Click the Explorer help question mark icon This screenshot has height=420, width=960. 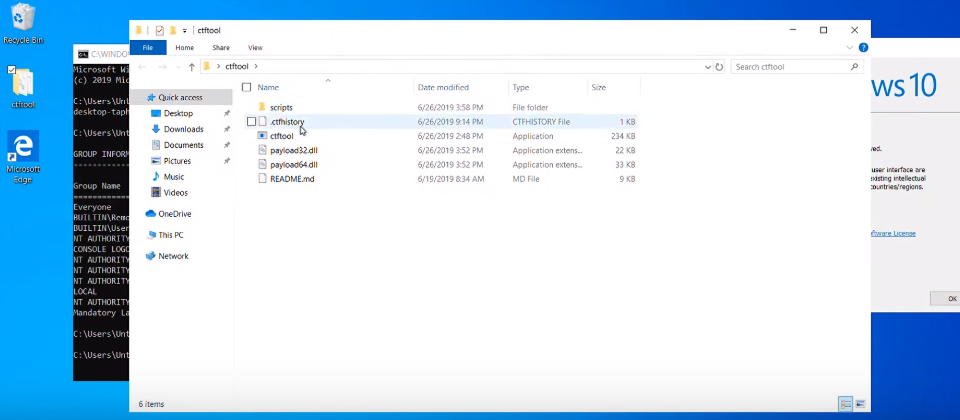(863, 47)
